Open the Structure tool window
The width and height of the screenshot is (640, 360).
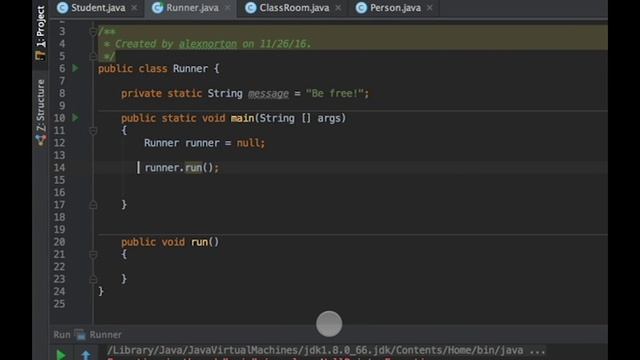[x=40, y=112]
